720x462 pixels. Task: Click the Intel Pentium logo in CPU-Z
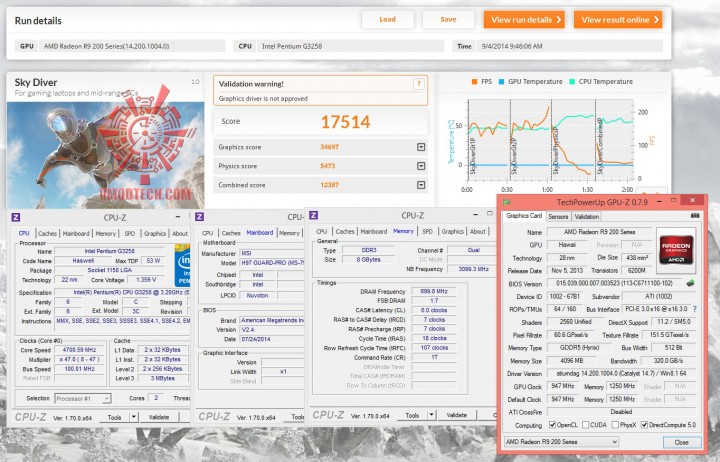[183, 265]
